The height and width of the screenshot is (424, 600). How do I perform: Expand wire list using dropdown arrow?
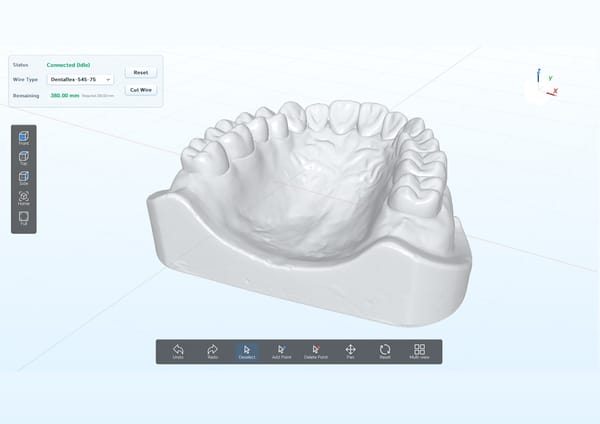pyautogui.click(x=108, y=80)
